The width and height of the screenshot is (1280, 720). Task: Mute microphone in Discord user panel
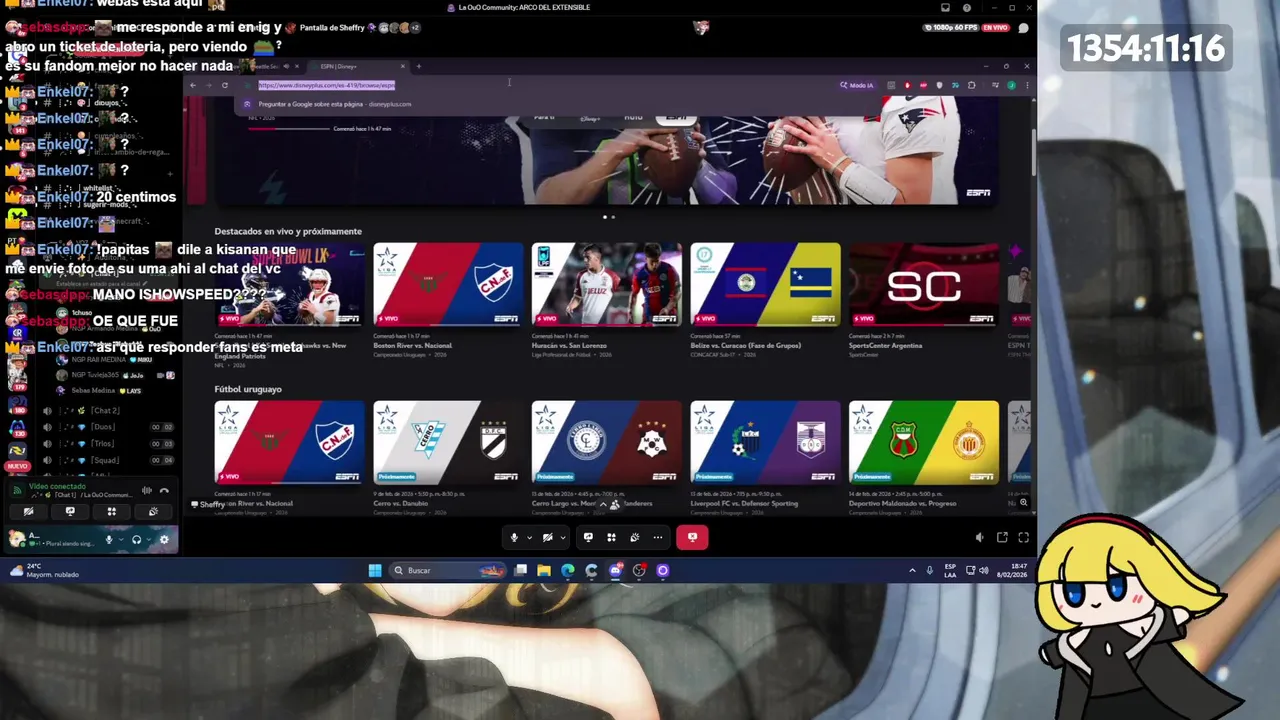(x=109, y=540)
